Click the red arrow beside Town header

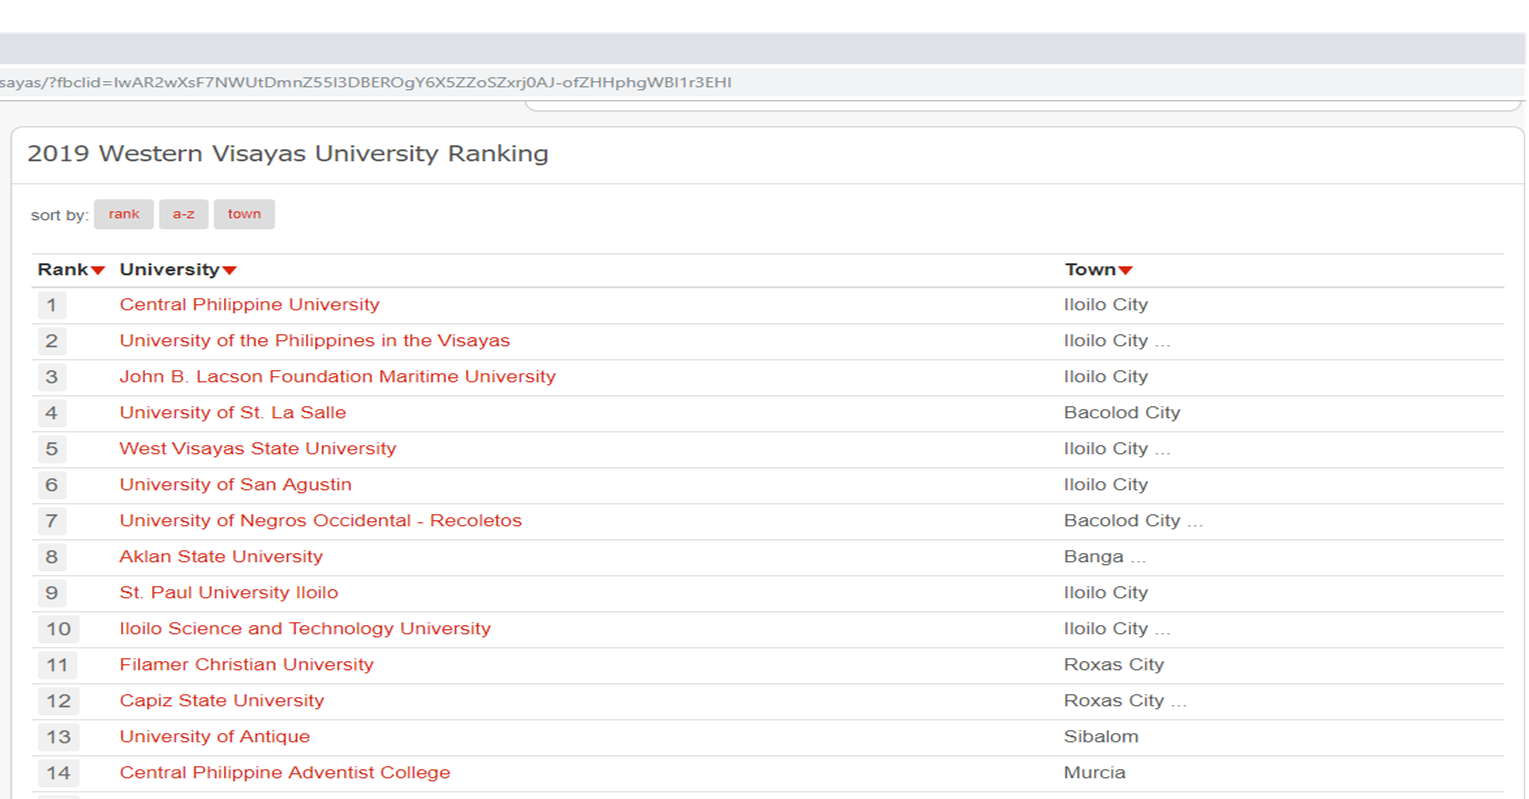[x=1126, y=270]
